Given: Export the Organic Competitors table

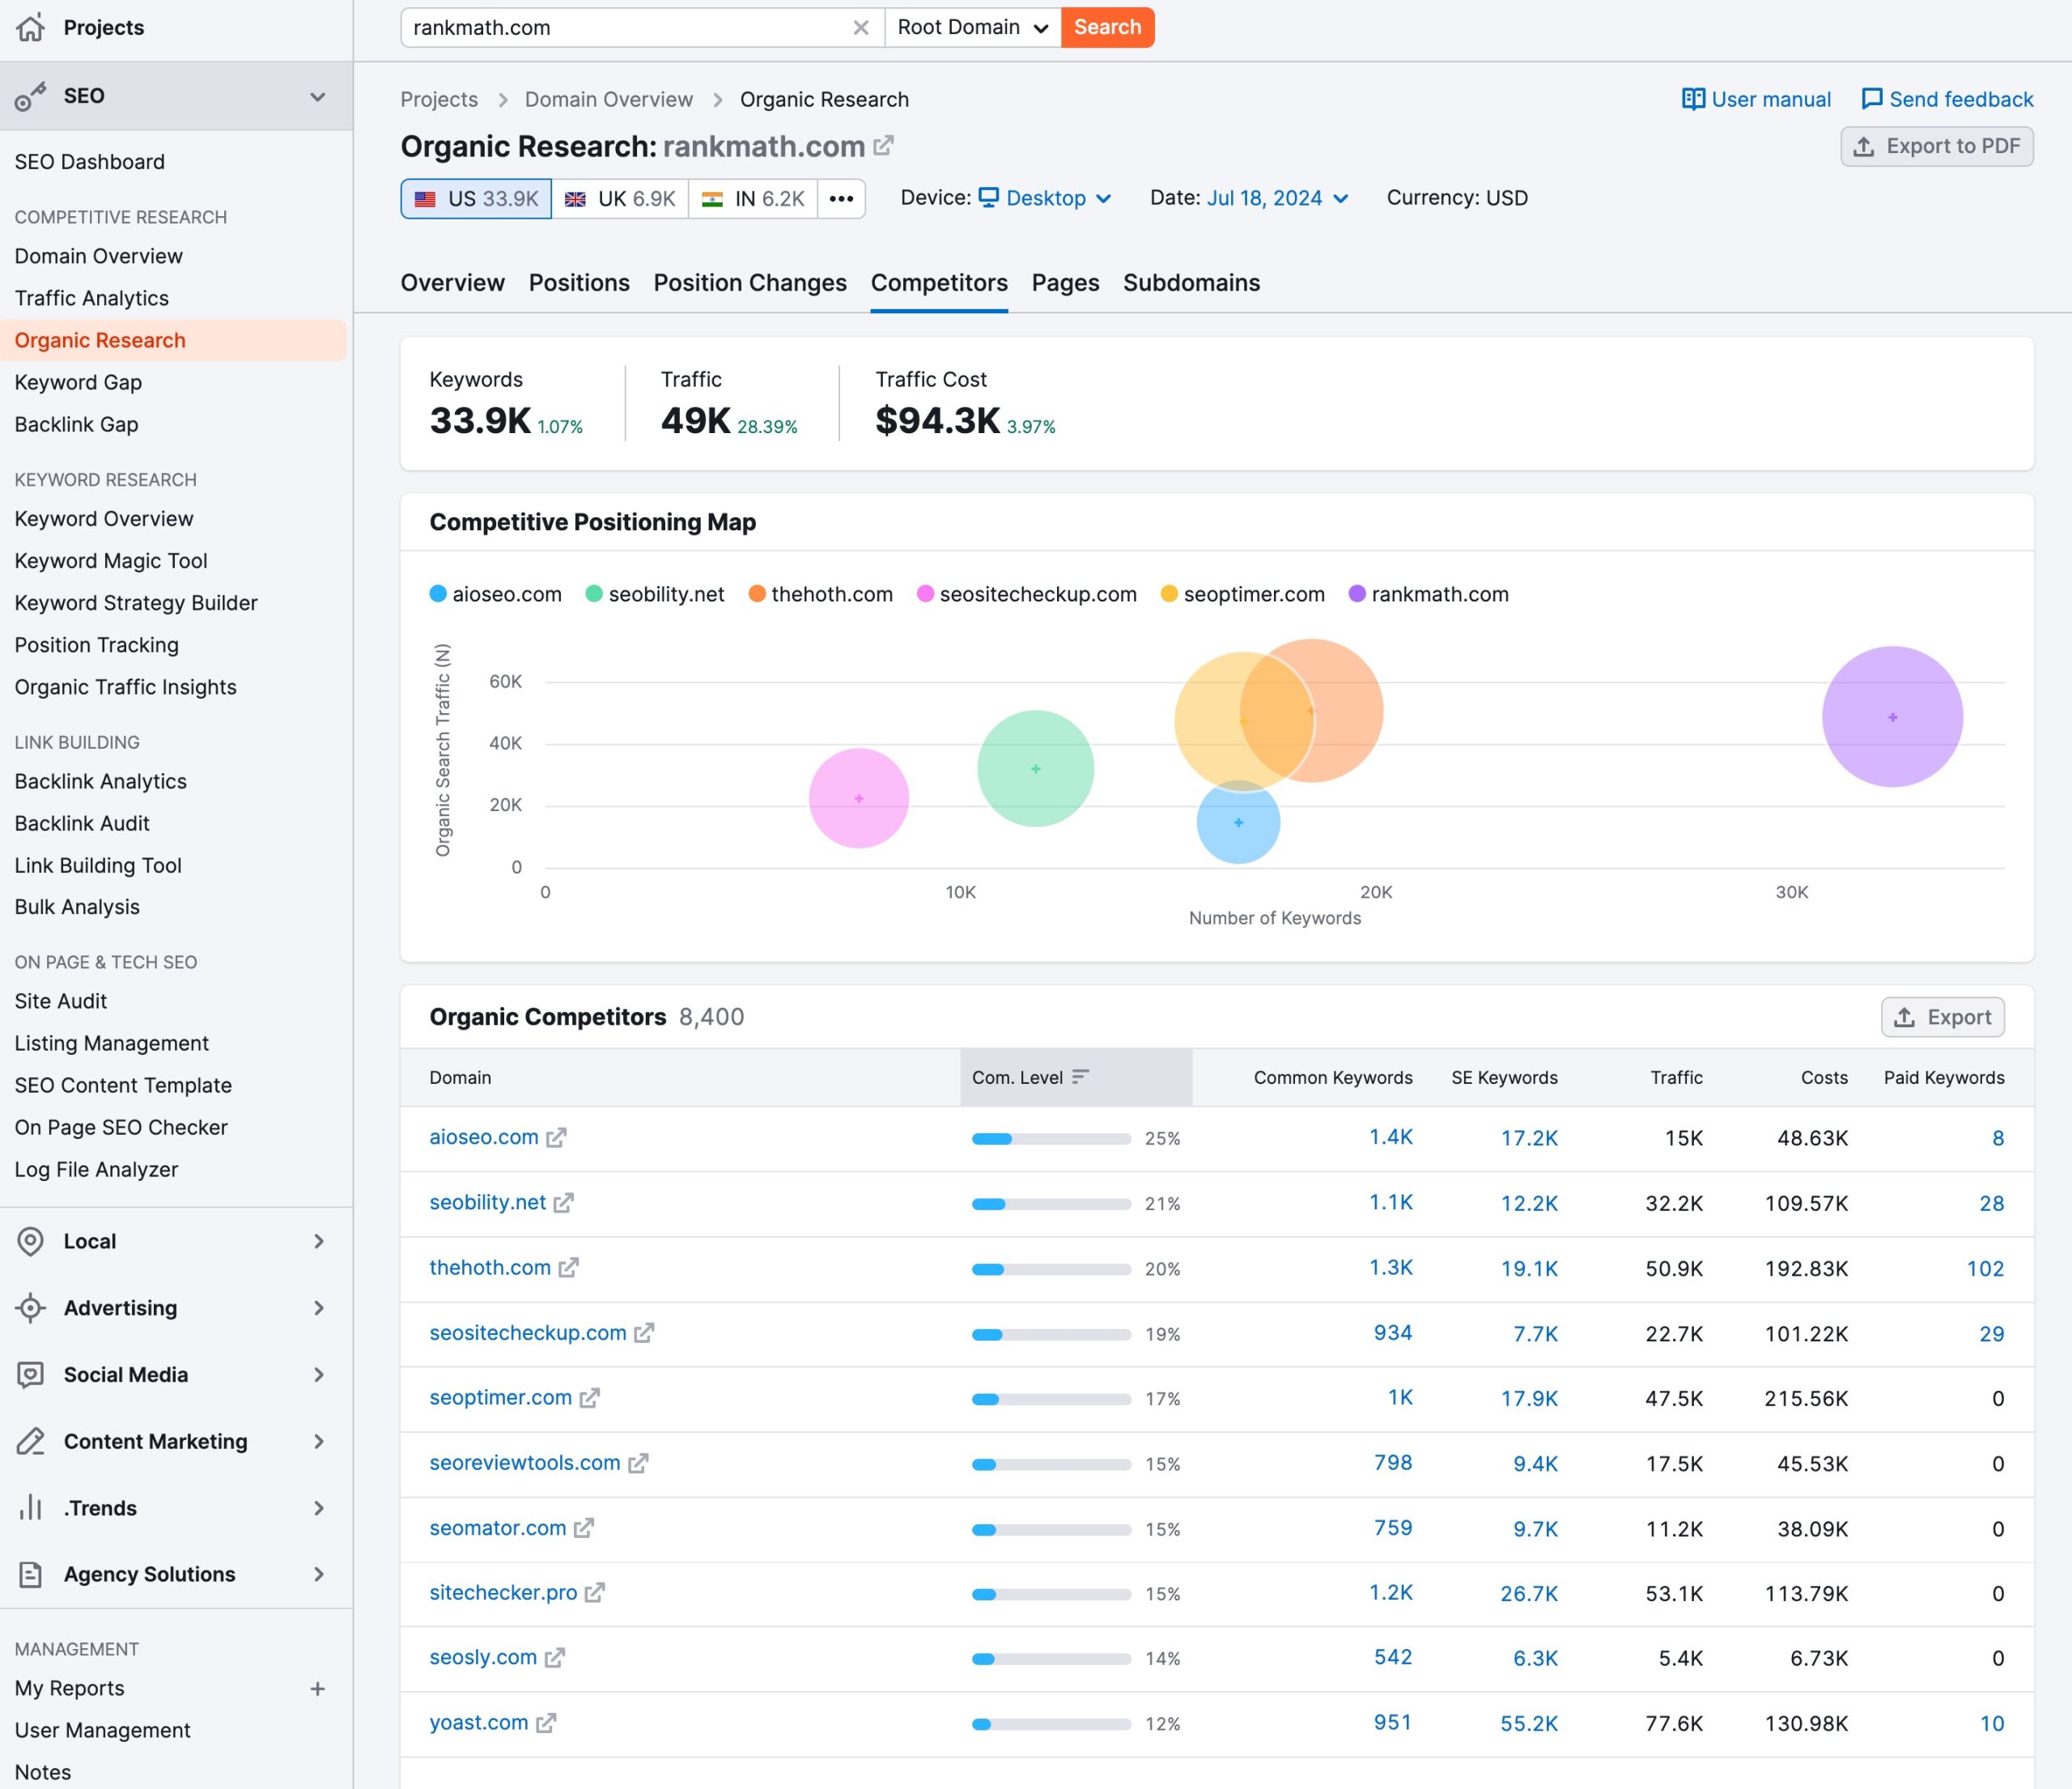Looking at the screenshot, I should click(1942, 1017).
